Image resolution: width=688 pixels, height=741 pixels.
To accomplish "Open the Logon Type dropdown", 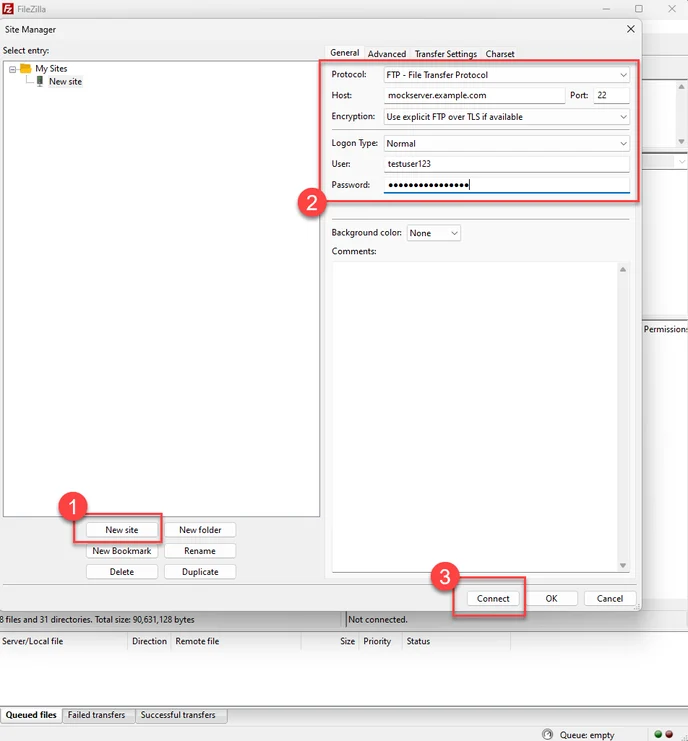I will coord(507,143).
